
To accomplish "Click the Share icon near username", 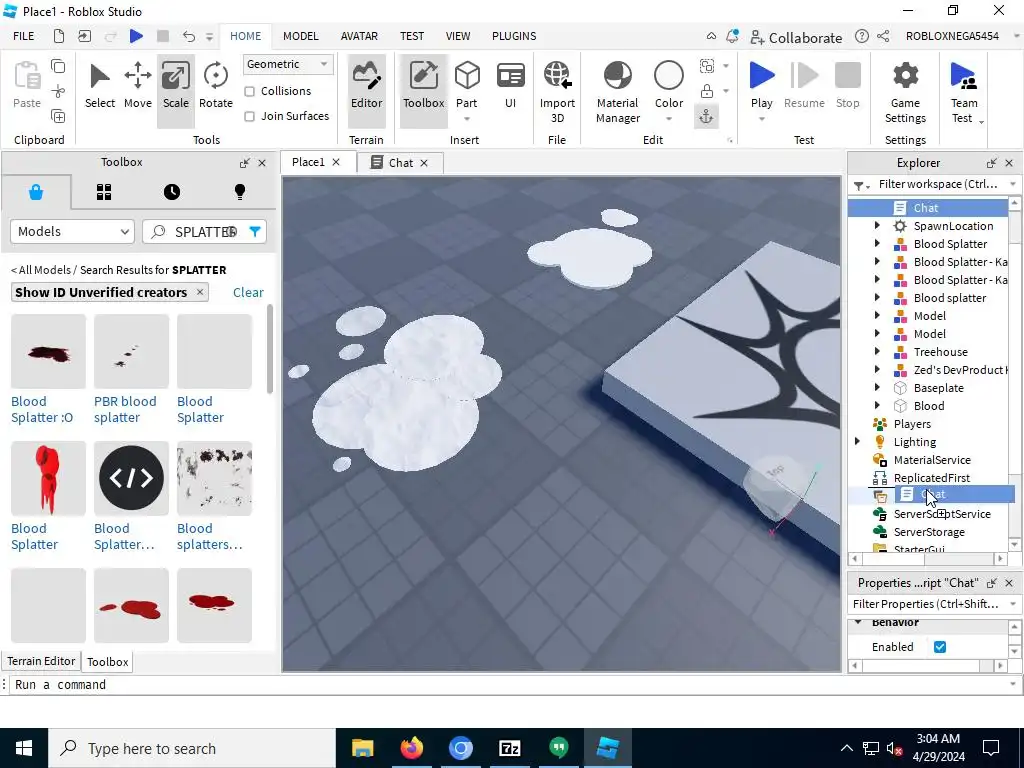I will (883, 36).
